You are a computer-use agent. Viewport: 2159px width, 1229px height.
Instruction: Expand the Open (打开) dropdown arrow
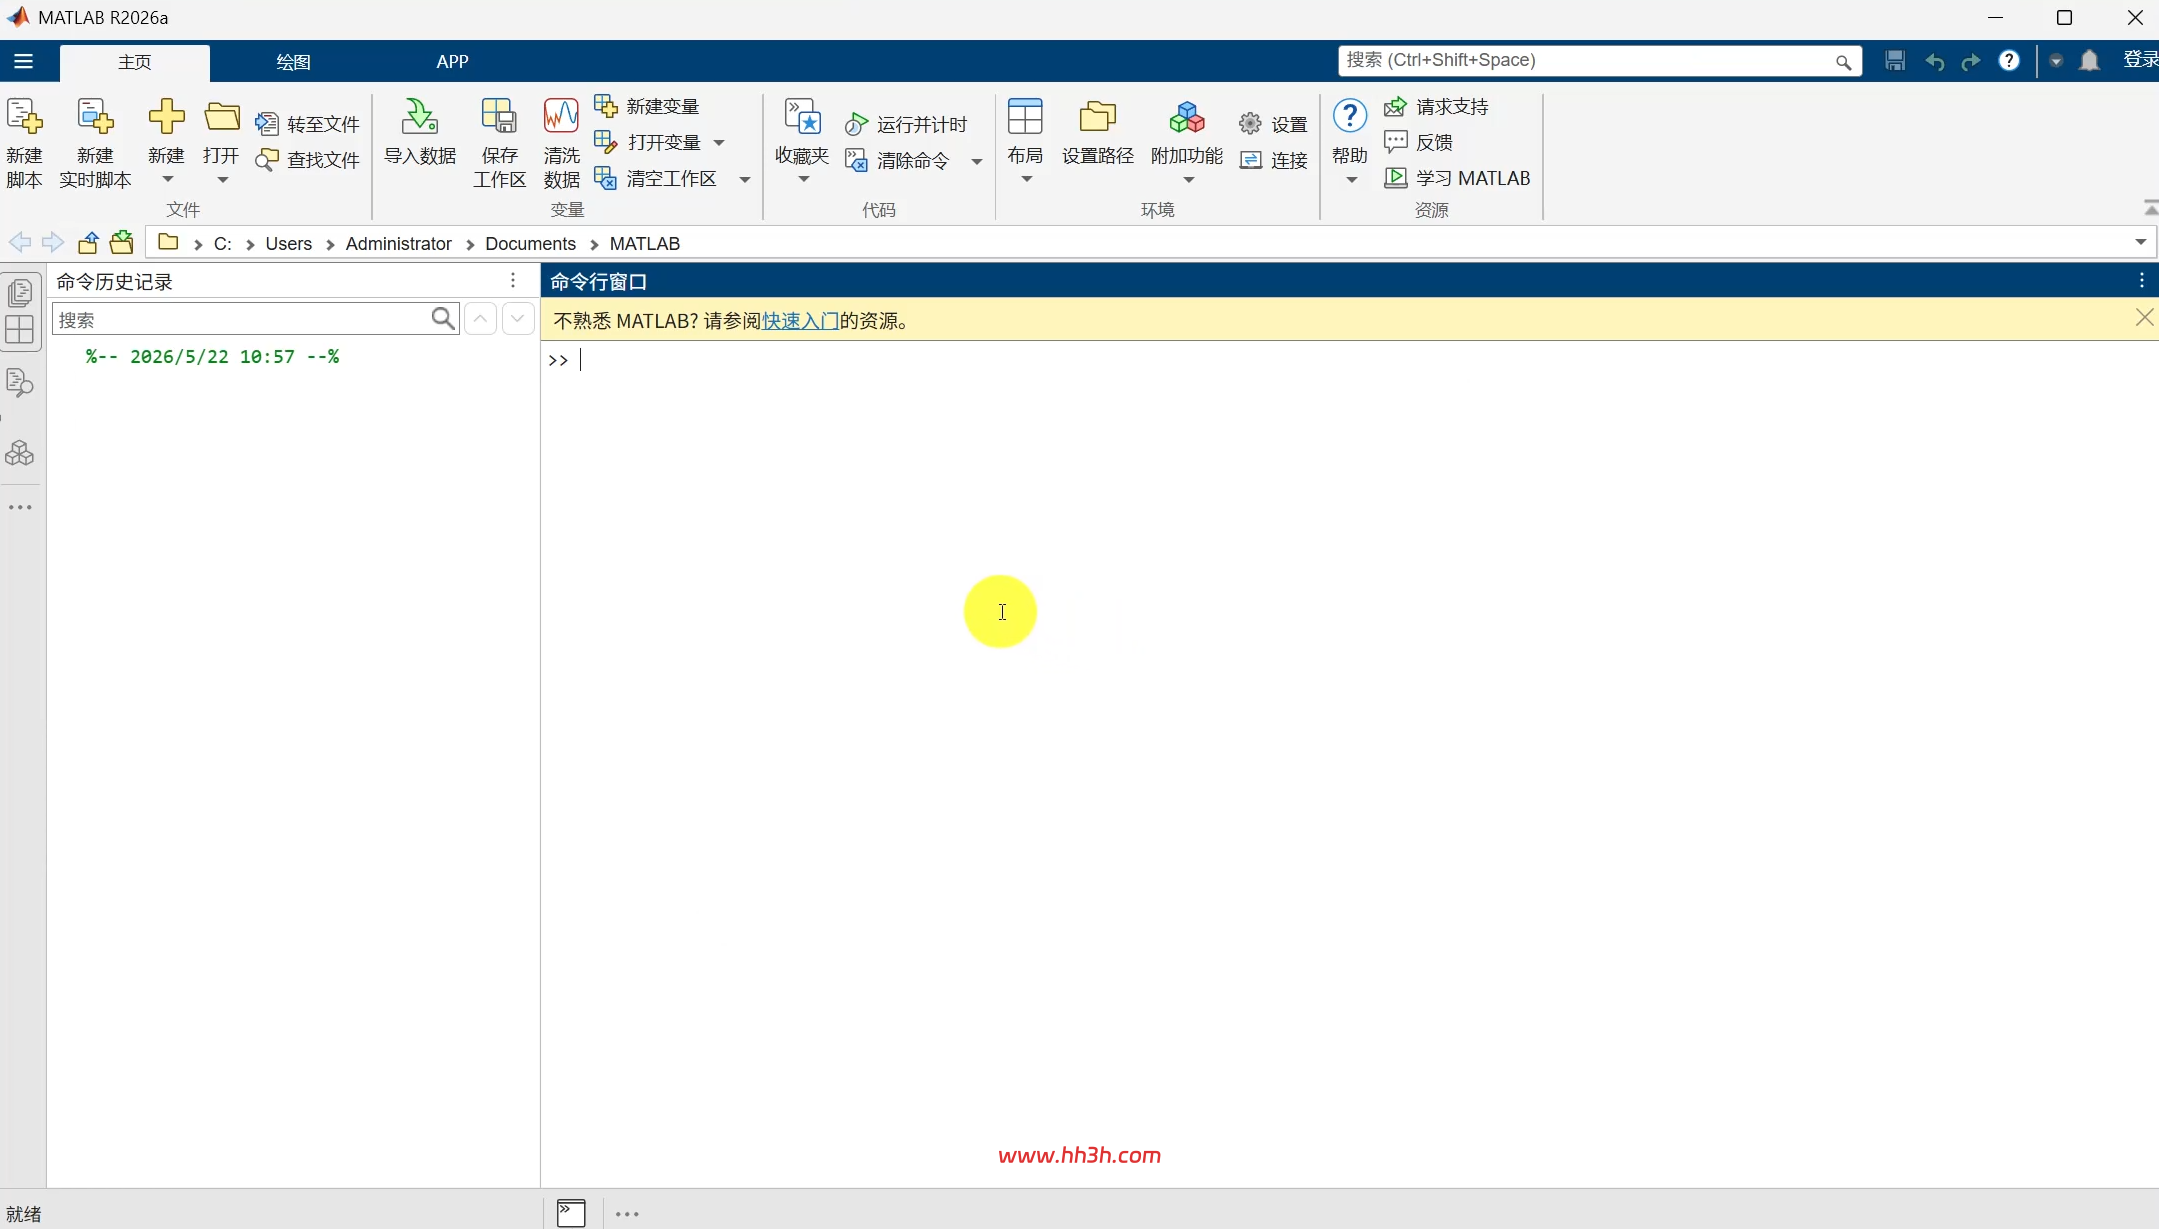point(222,180)
